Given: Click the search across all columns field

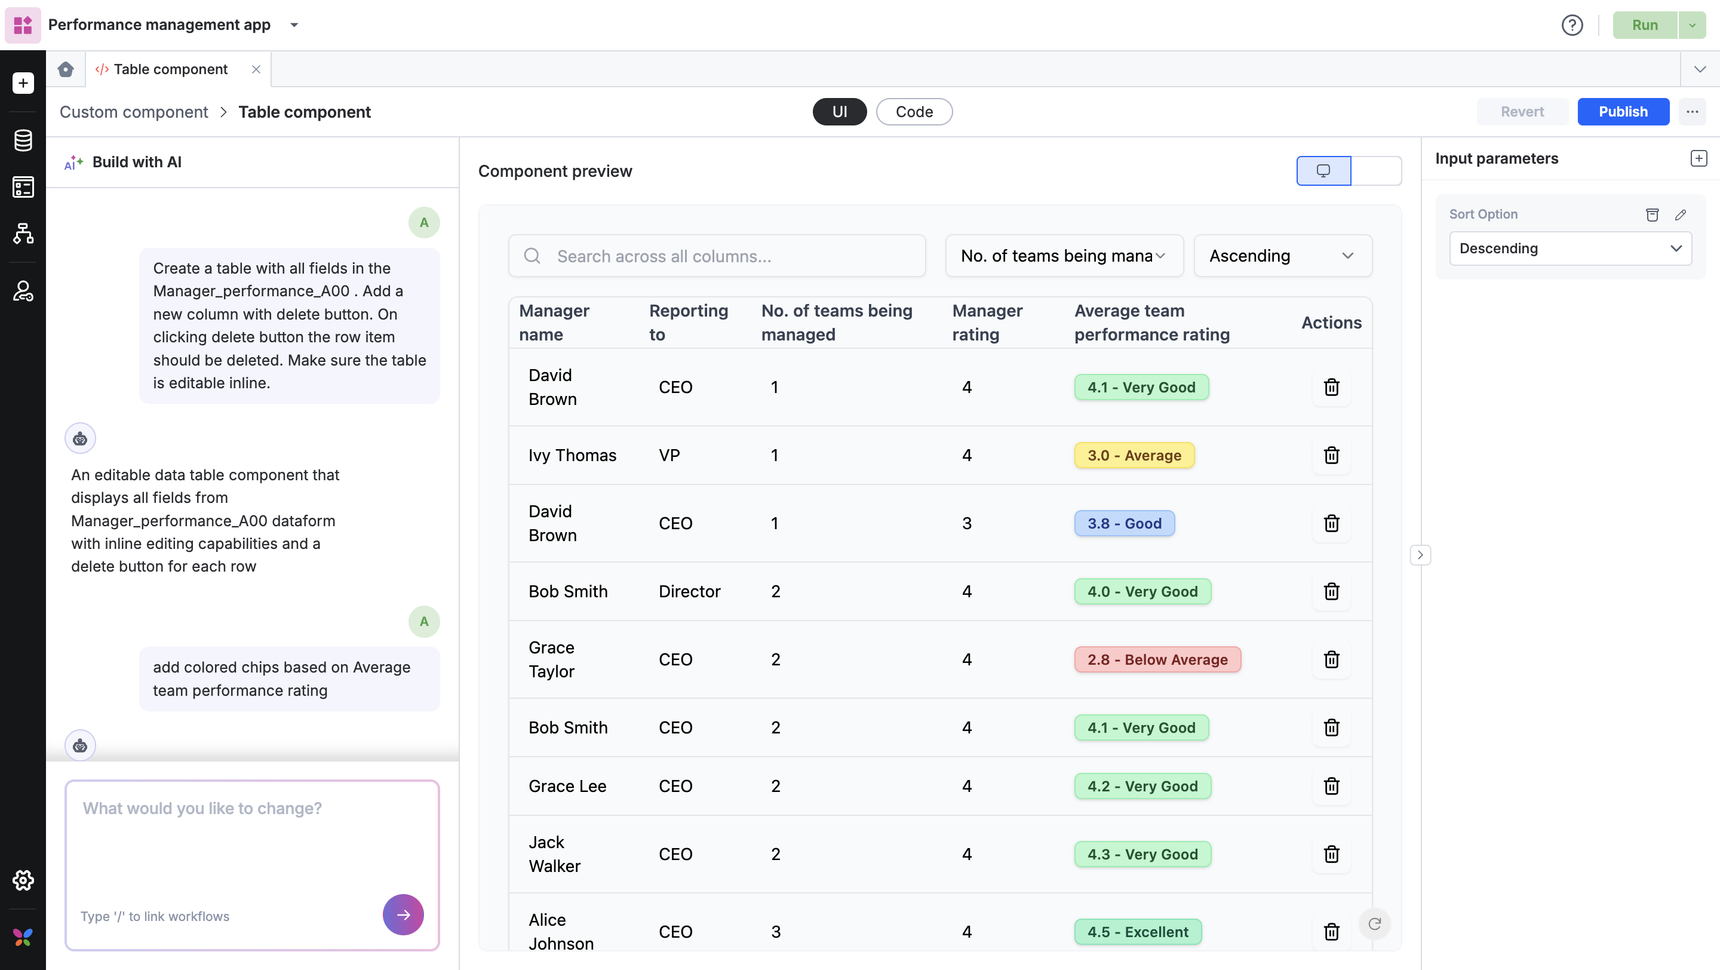Looking at the screenshot, I should (730, 256).
